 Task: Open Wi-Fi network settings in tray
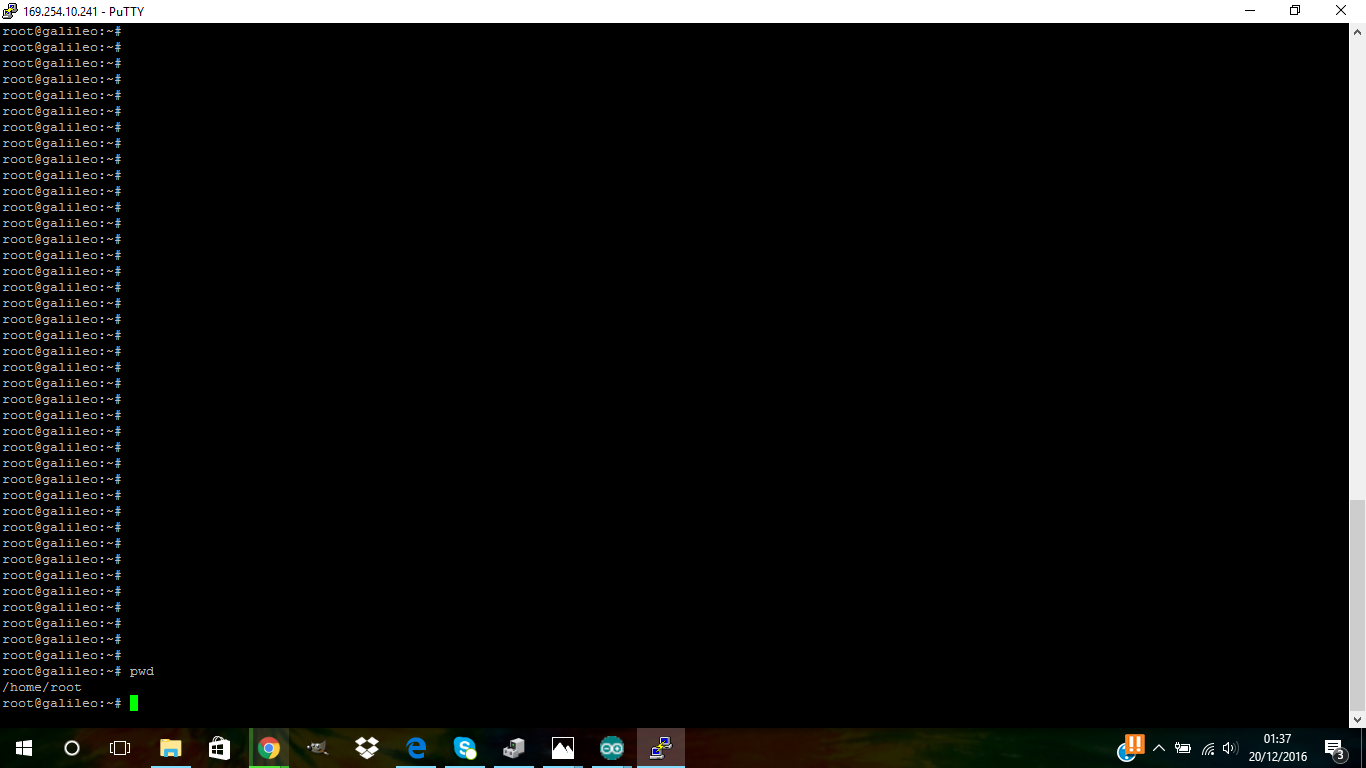point(1207,748)
